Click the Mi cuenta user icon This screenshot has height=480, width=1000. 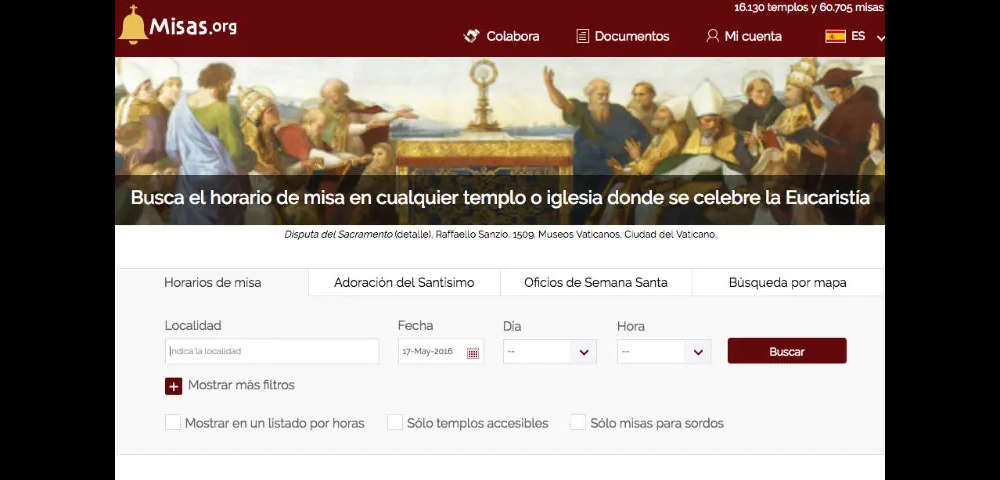point(712,36)
